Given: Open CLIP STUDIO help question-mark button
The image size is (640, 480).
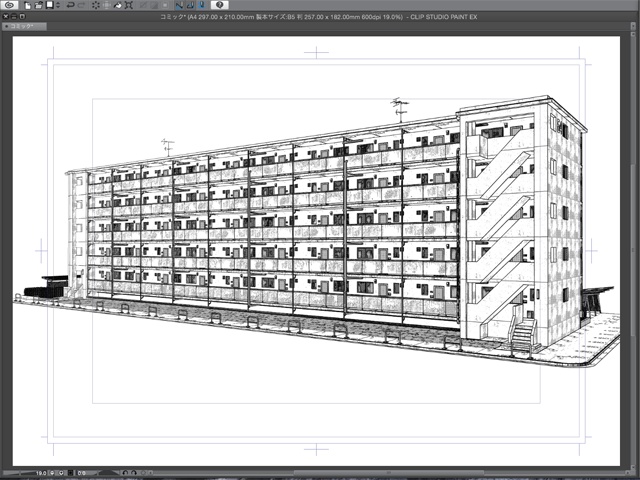Looking at the screenshot, I should click(220, 5).
